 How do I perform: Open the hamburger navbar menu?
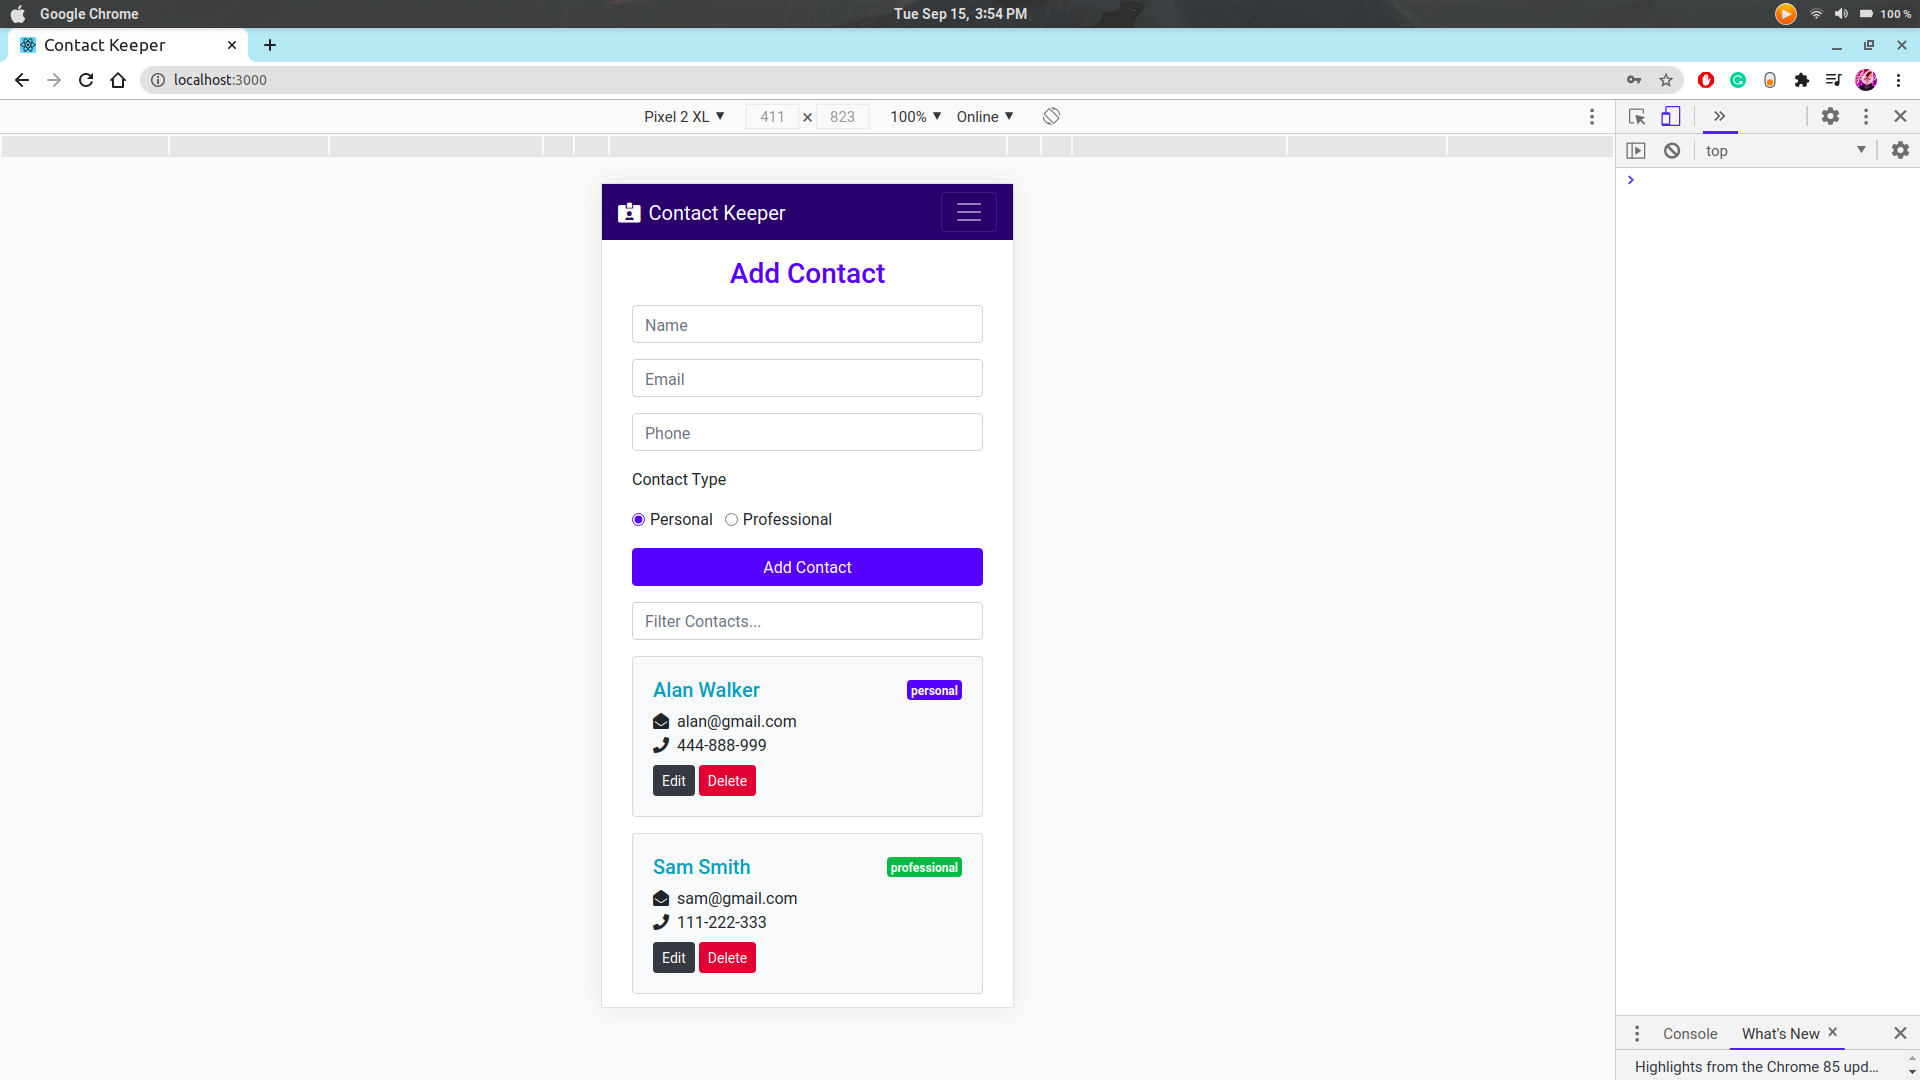(x=968, y=212)
